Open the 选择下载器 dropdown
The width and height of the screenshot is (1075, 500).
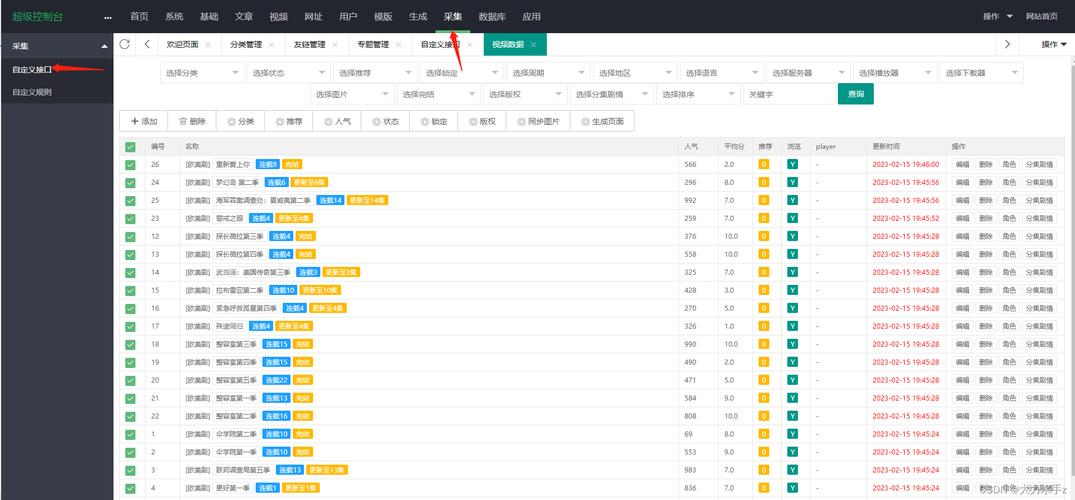point(982,73)
